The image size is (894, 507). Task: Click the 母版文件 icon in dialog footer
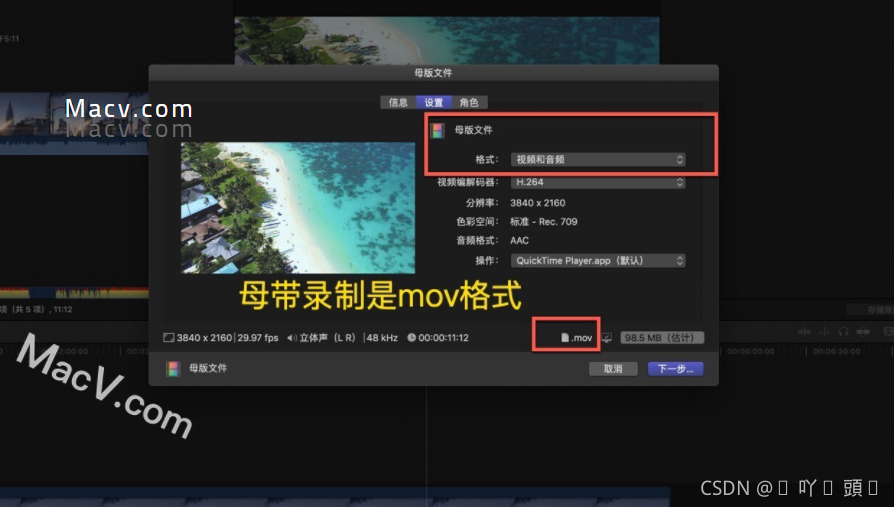coord(173,368)
